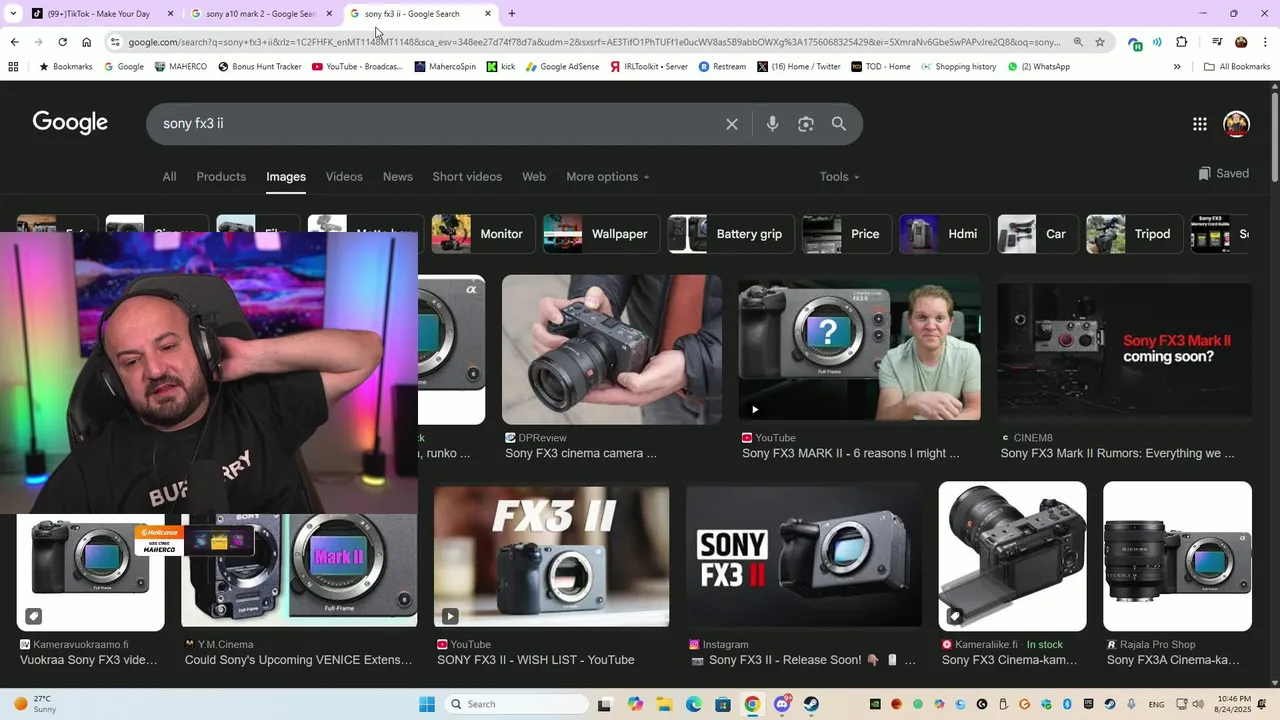
Task: Switch to the TikTok browser tab
Action: click(x=100, y=14)
